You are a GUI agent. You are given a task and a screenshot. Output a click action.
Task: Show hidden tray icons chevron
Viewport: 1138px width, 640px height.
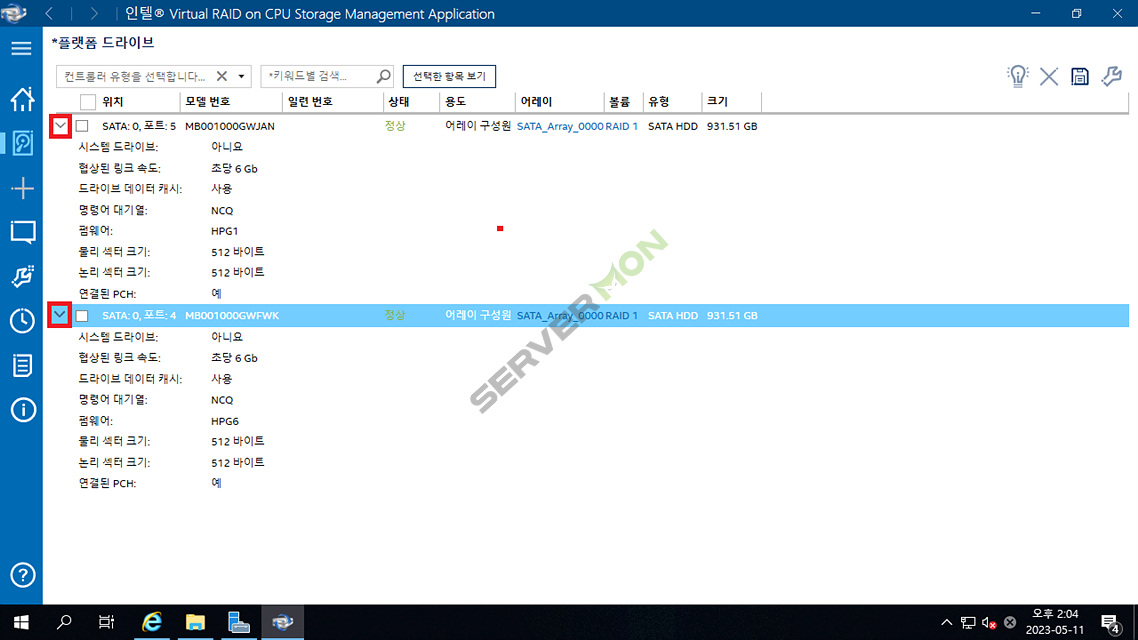(x=946, y=623)
